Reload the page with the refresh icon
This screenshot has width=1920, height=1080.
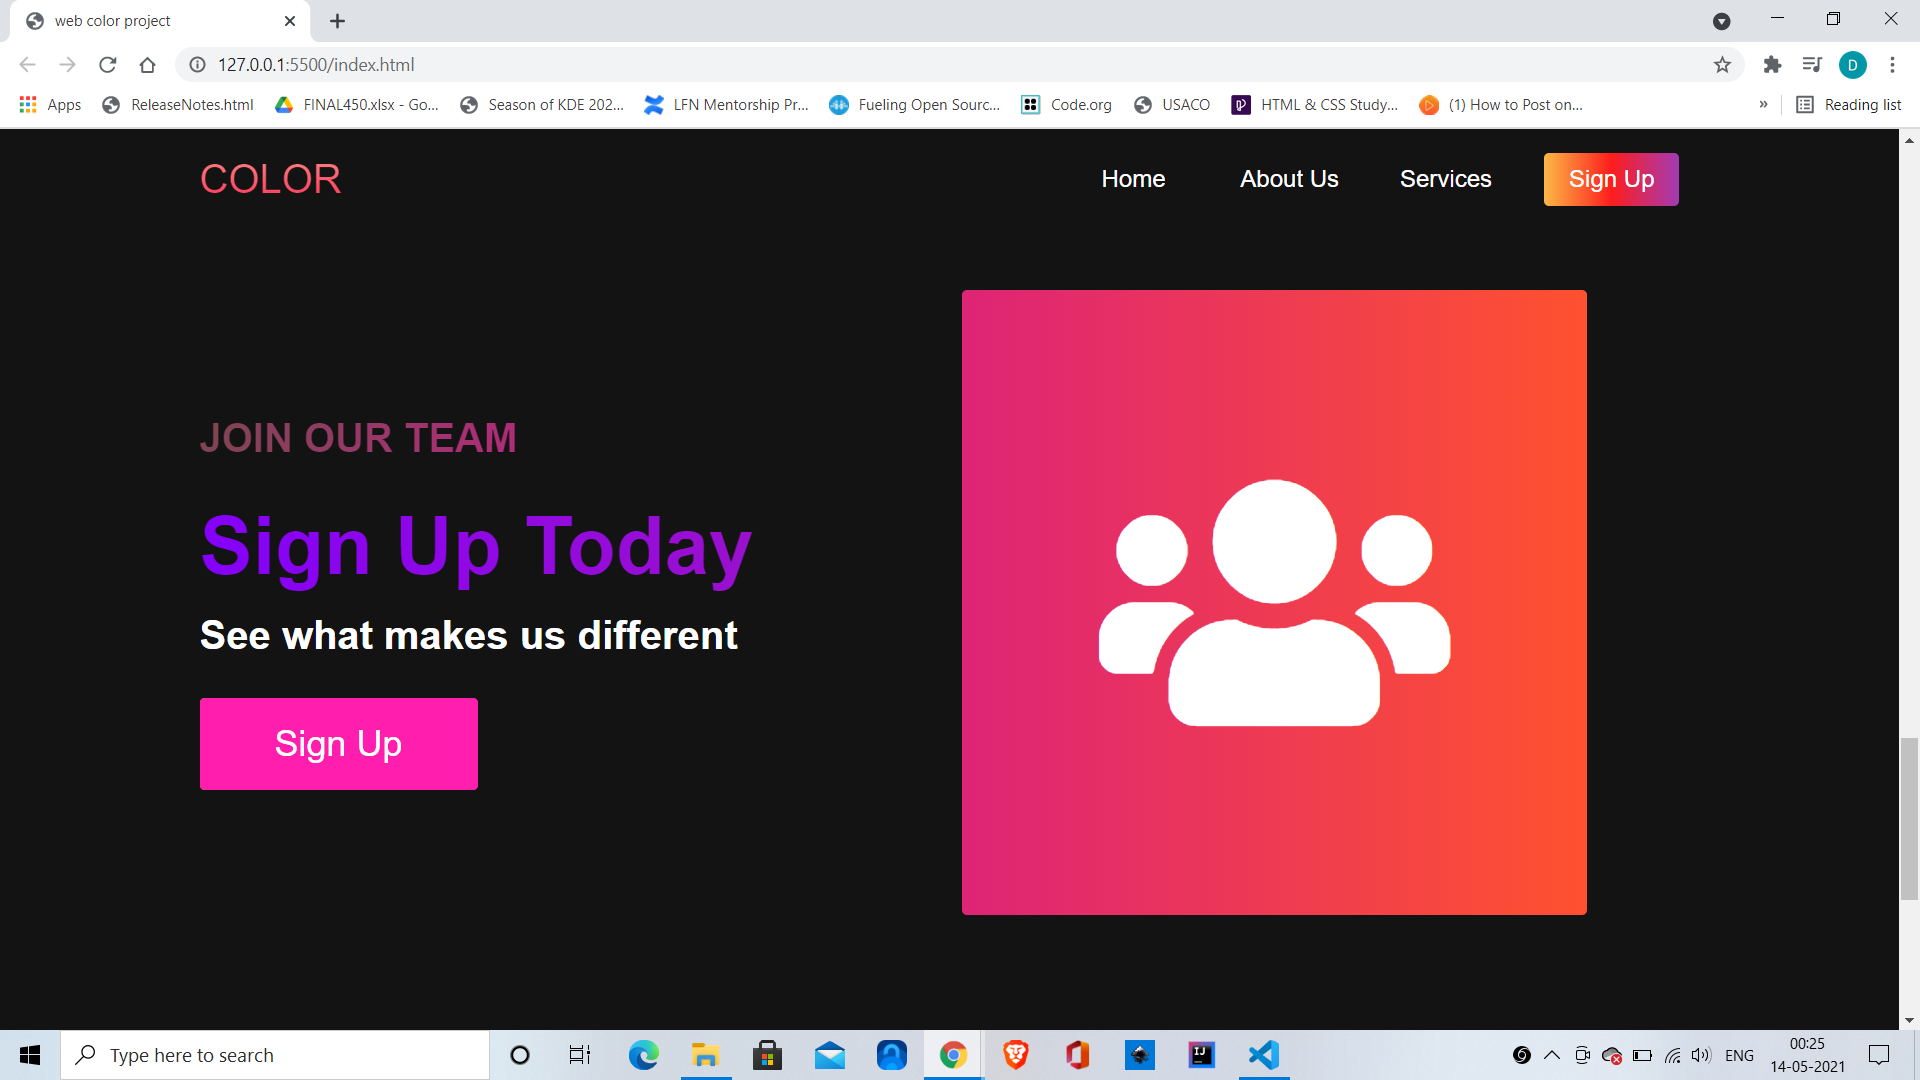pos(107,64)
